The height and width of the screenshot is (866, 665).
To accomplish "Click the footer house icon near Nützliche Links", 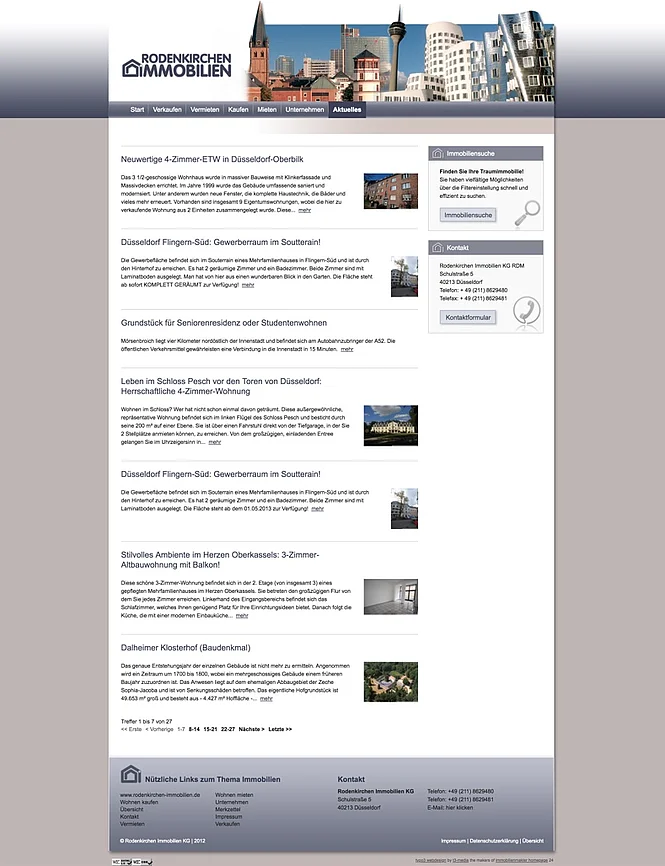I will [130, 775].
